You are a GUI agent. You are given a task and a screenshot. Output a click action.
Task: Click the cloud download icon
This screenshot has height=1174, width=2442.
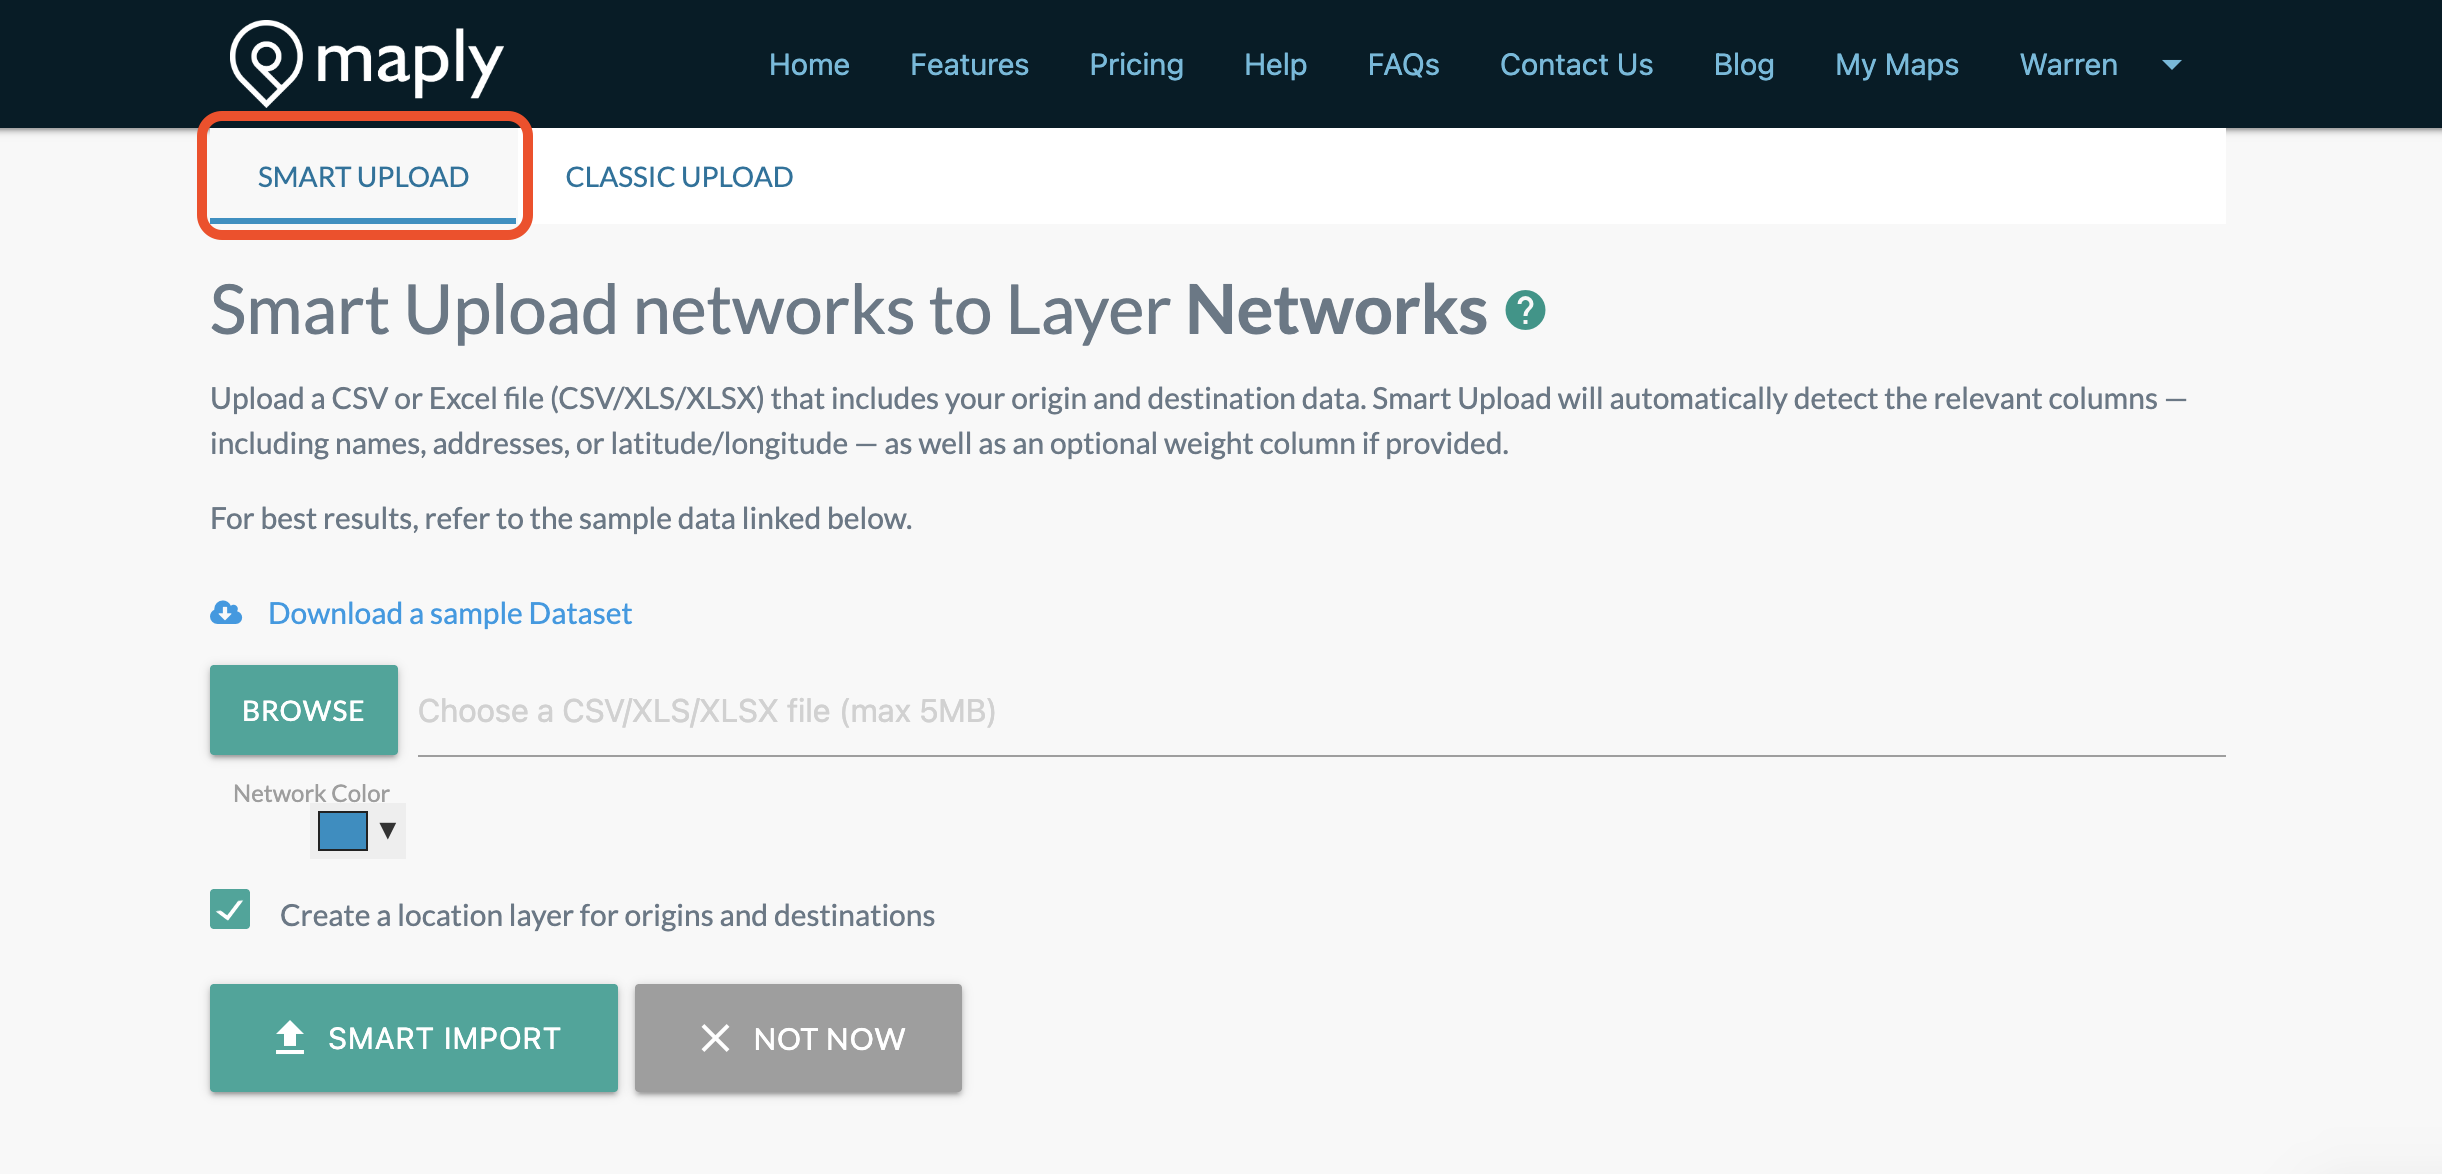tap(226, 613)
